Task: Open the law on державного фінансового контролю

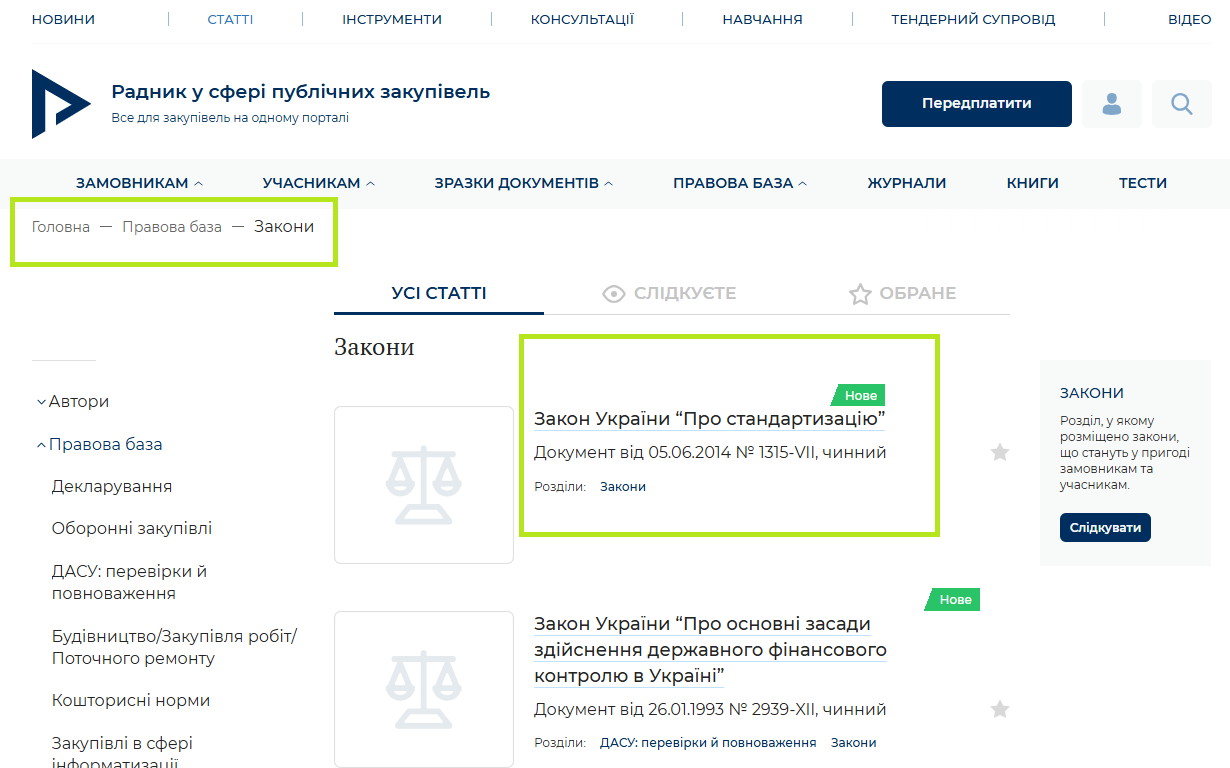Action: [710, 650]
